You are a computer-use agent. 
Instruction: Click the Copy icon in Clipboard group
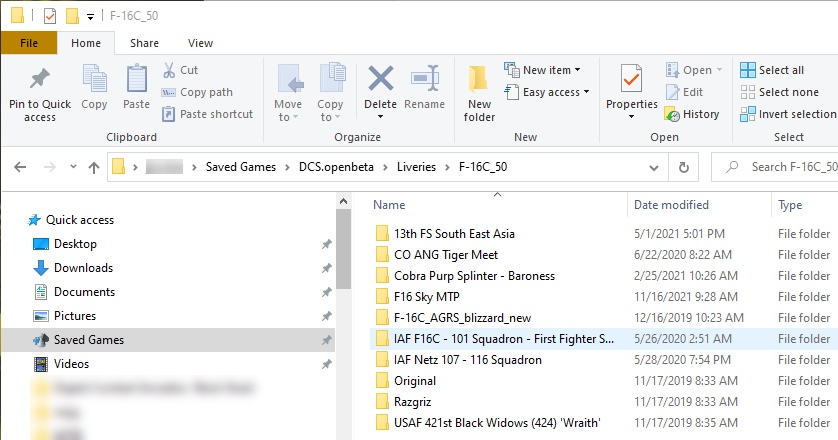pyautogui.click(x=94, y=78)
